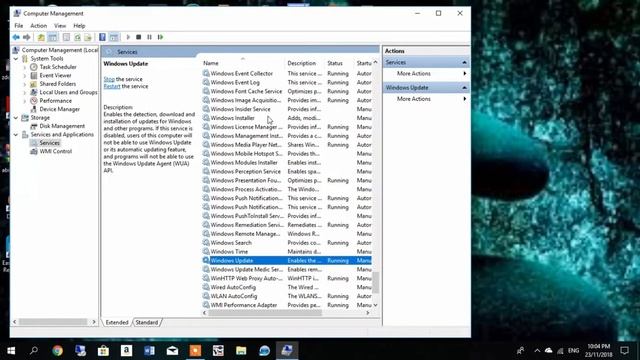
Task: Click the services list horizontal scrollbar
Action: coord(265,313)
